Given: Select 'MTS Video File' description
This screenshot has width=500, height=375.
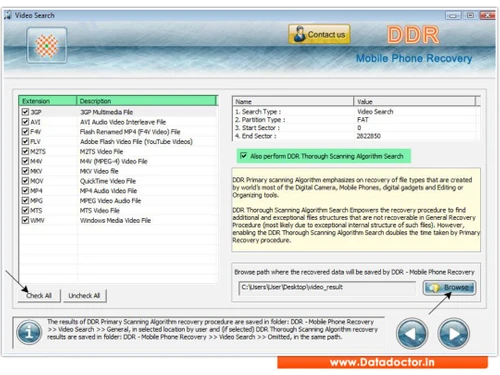Looking at the screenshot, I should tap(100, 211).
